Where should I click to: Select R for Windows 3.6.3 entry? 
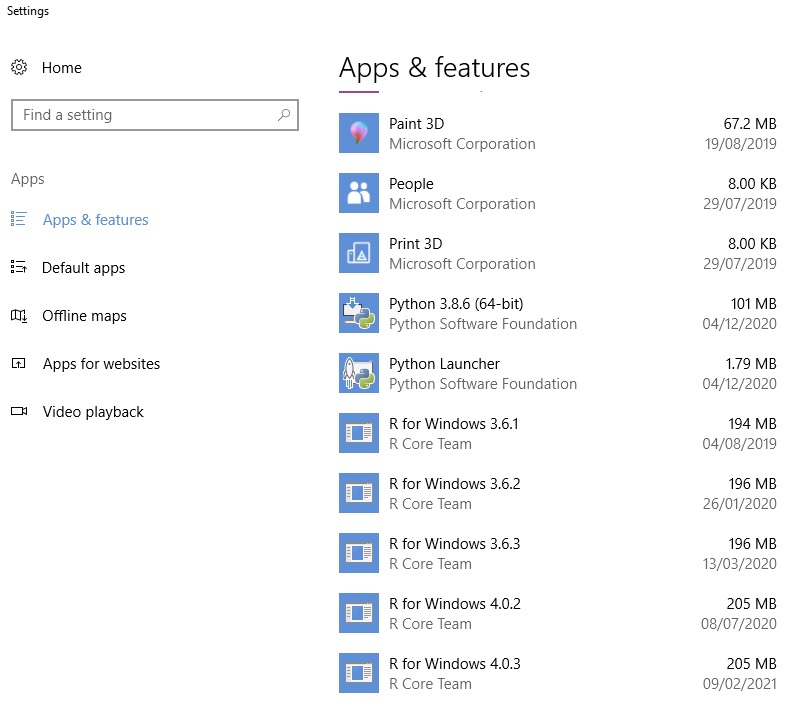(558, 553)
